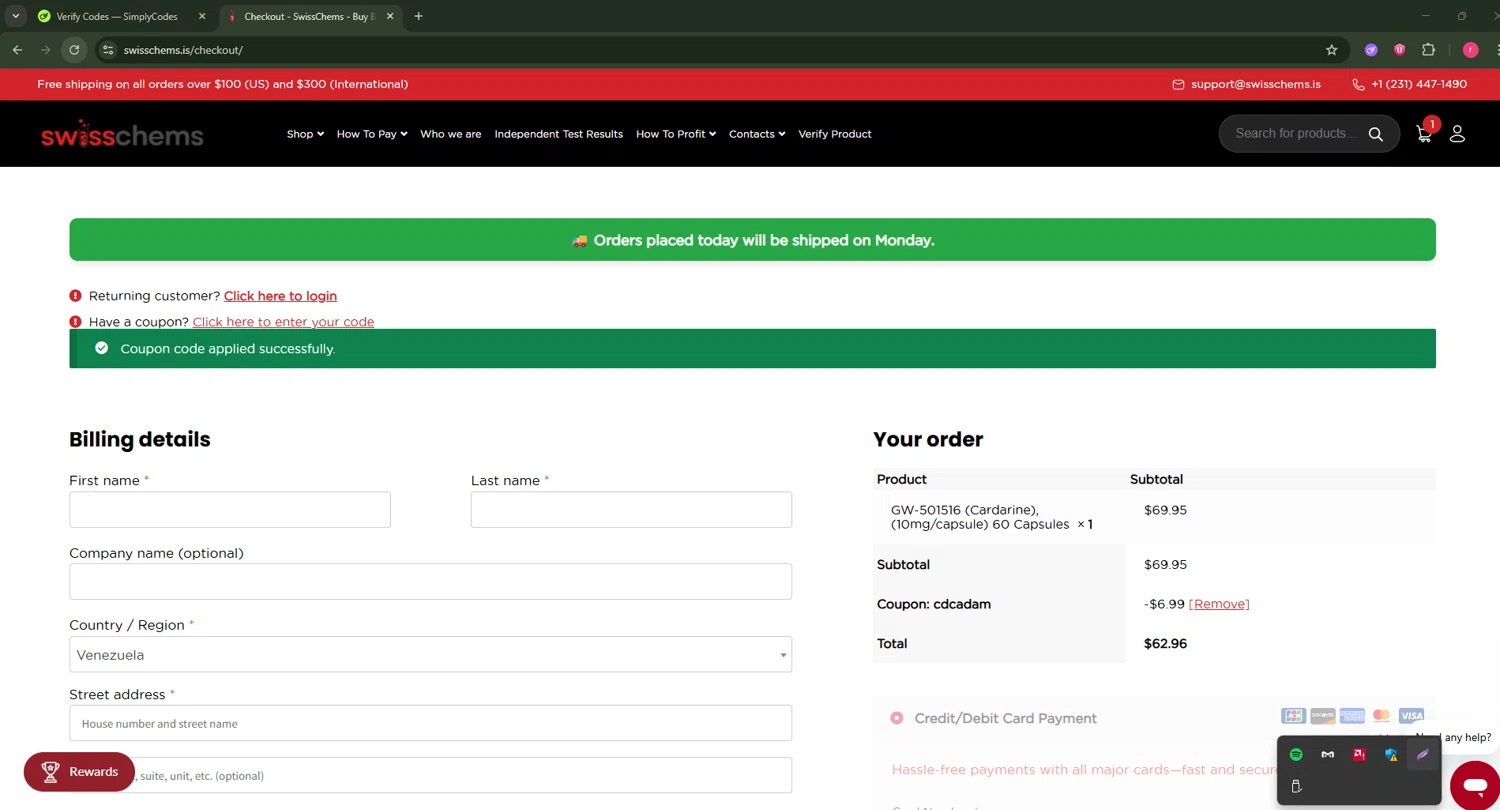Open the Rewards button
Viewport: 1500px width, 810px height.
click(79, 772)
